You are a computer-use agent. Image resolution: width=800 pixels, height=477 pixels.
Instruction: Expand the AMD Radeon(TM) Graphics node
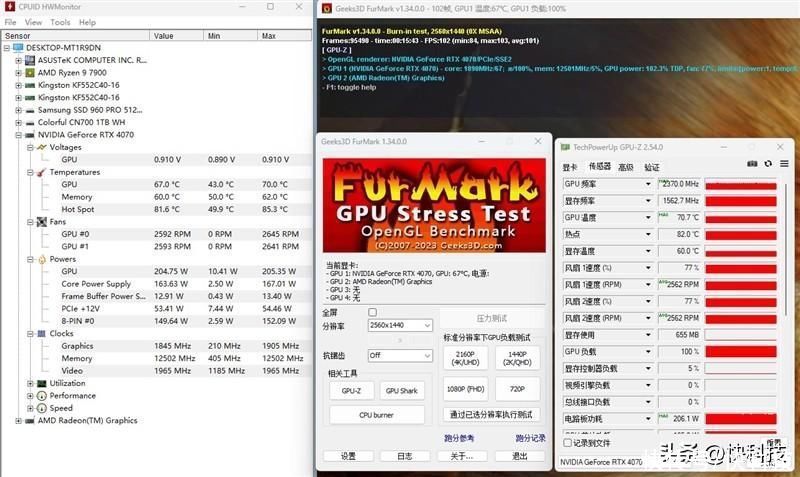[18, 421]
